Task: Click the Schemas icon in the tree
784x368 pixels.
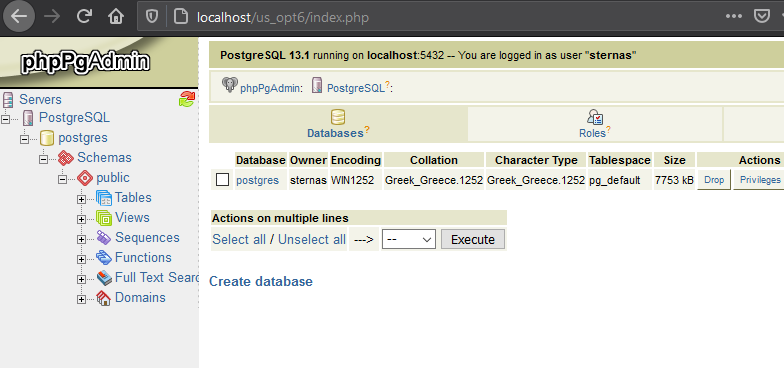Action: point(66,158)
